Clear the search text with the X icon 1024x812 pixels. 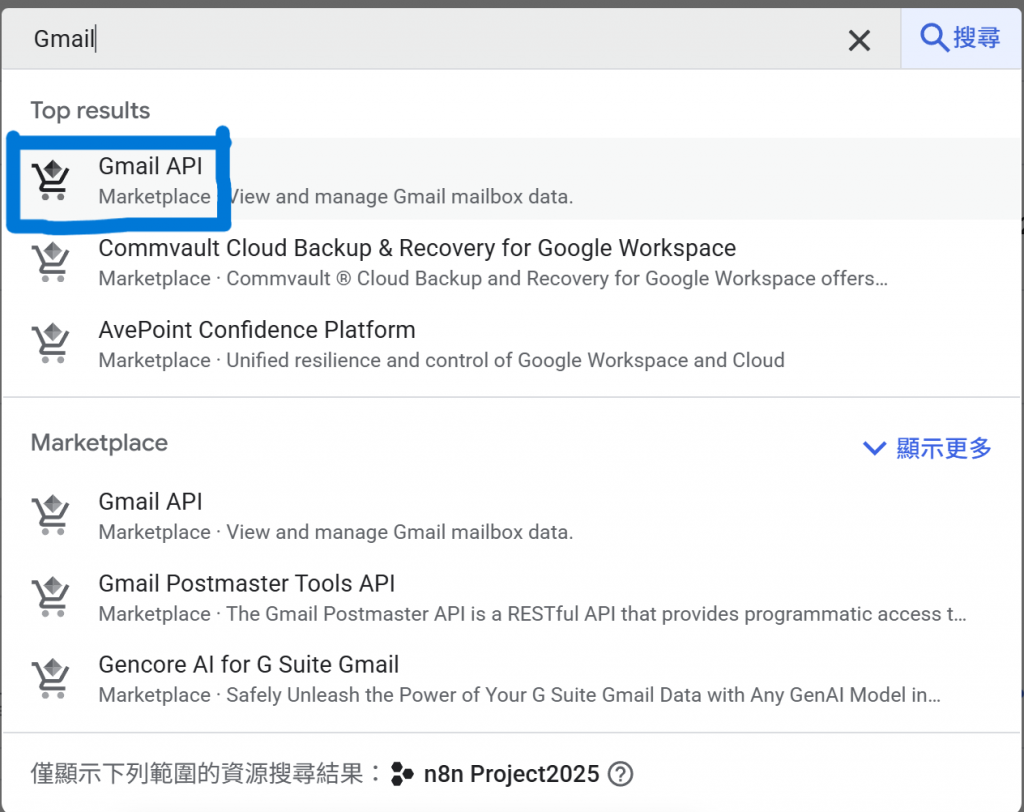[x=859, y=40]
